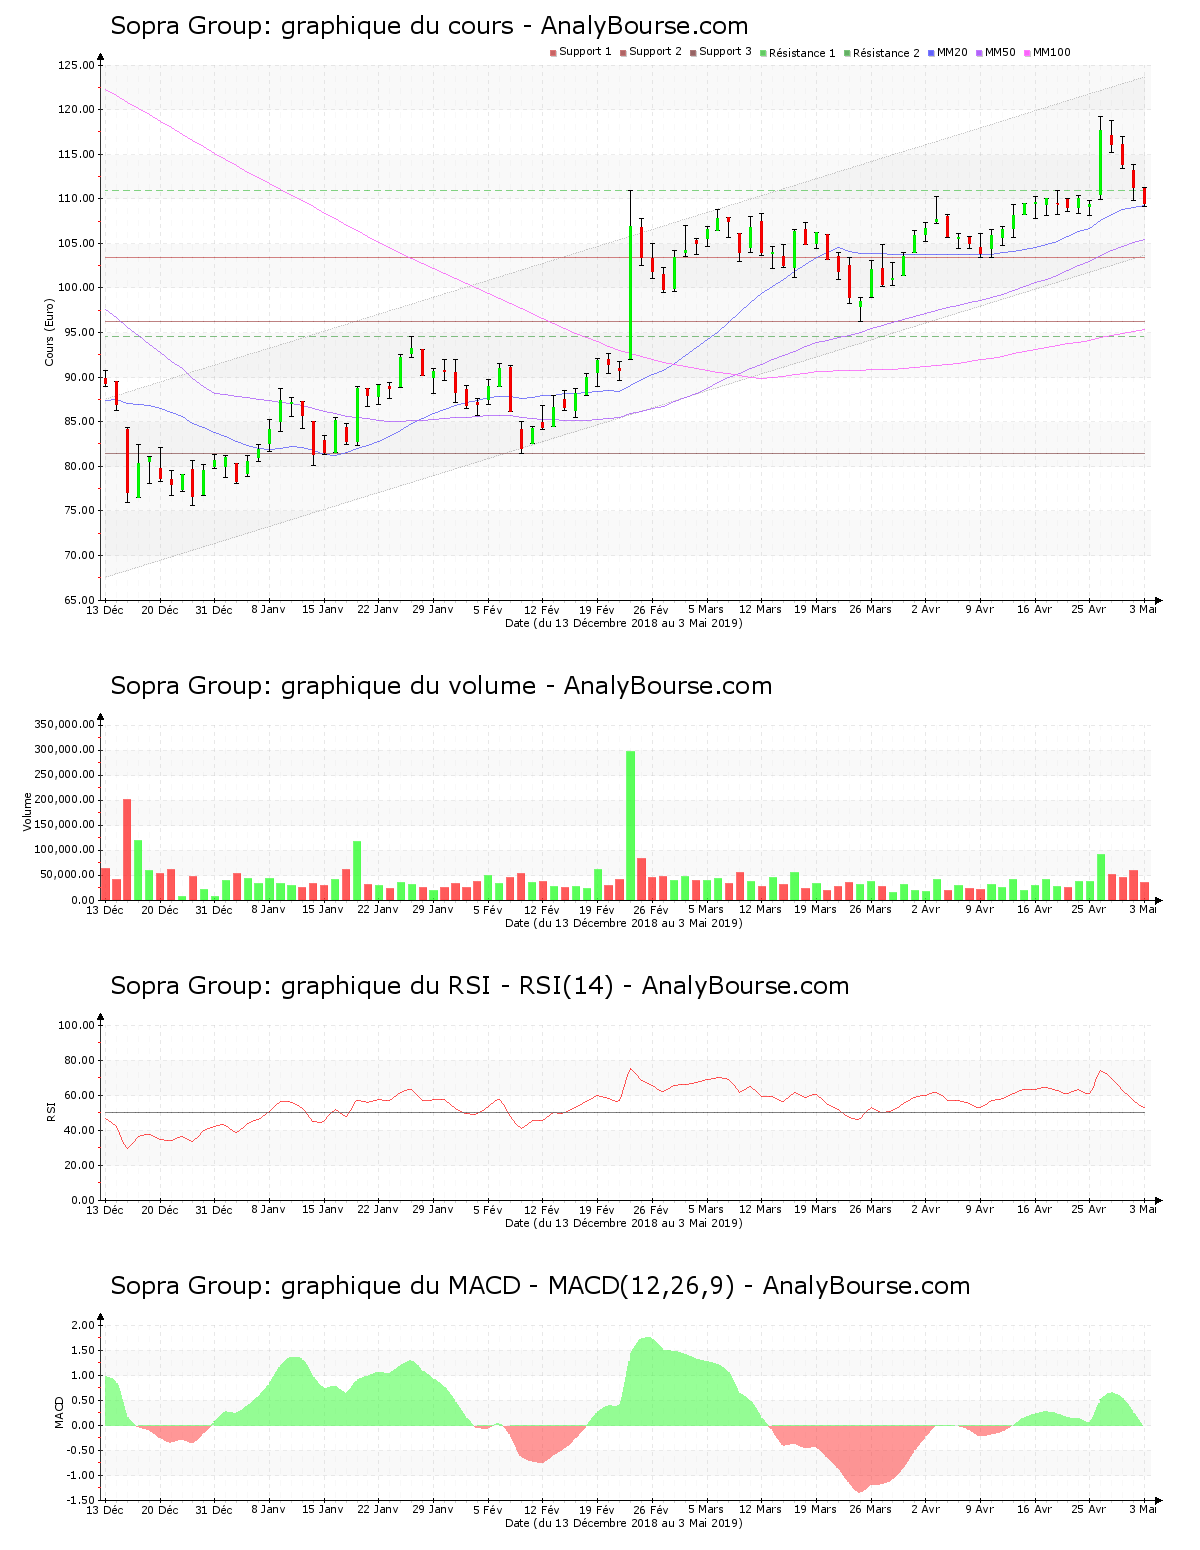Click '26 Fév' date under the price chart
1200x1550 pixels.
click(x=651, y=610)
